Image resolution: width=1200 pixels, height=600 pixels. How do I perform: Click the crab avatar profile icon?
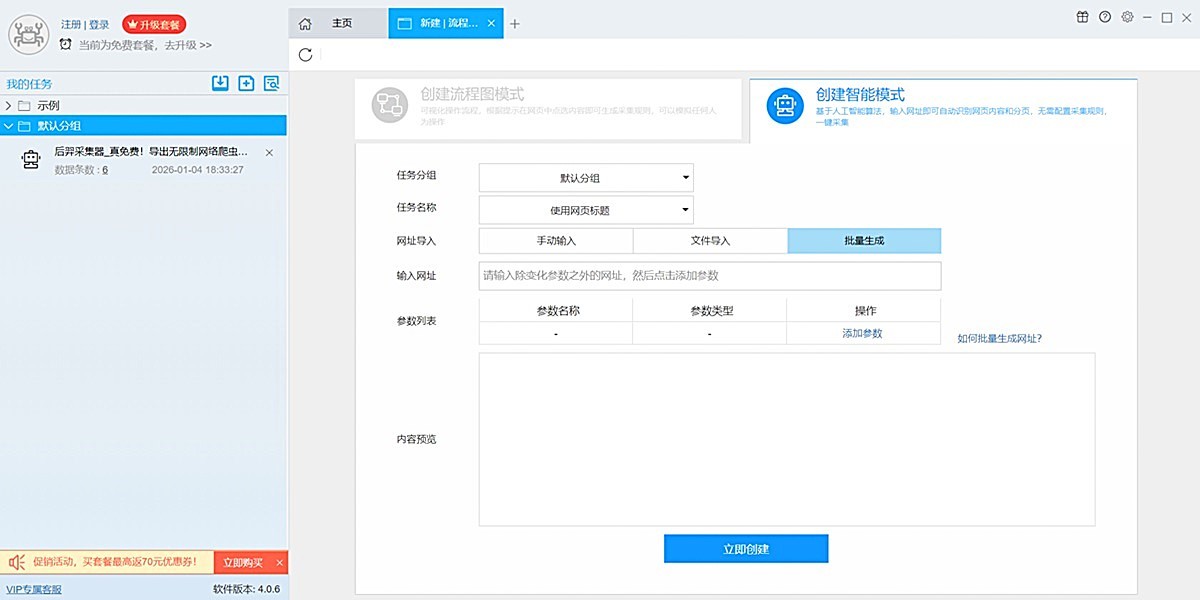29,35
